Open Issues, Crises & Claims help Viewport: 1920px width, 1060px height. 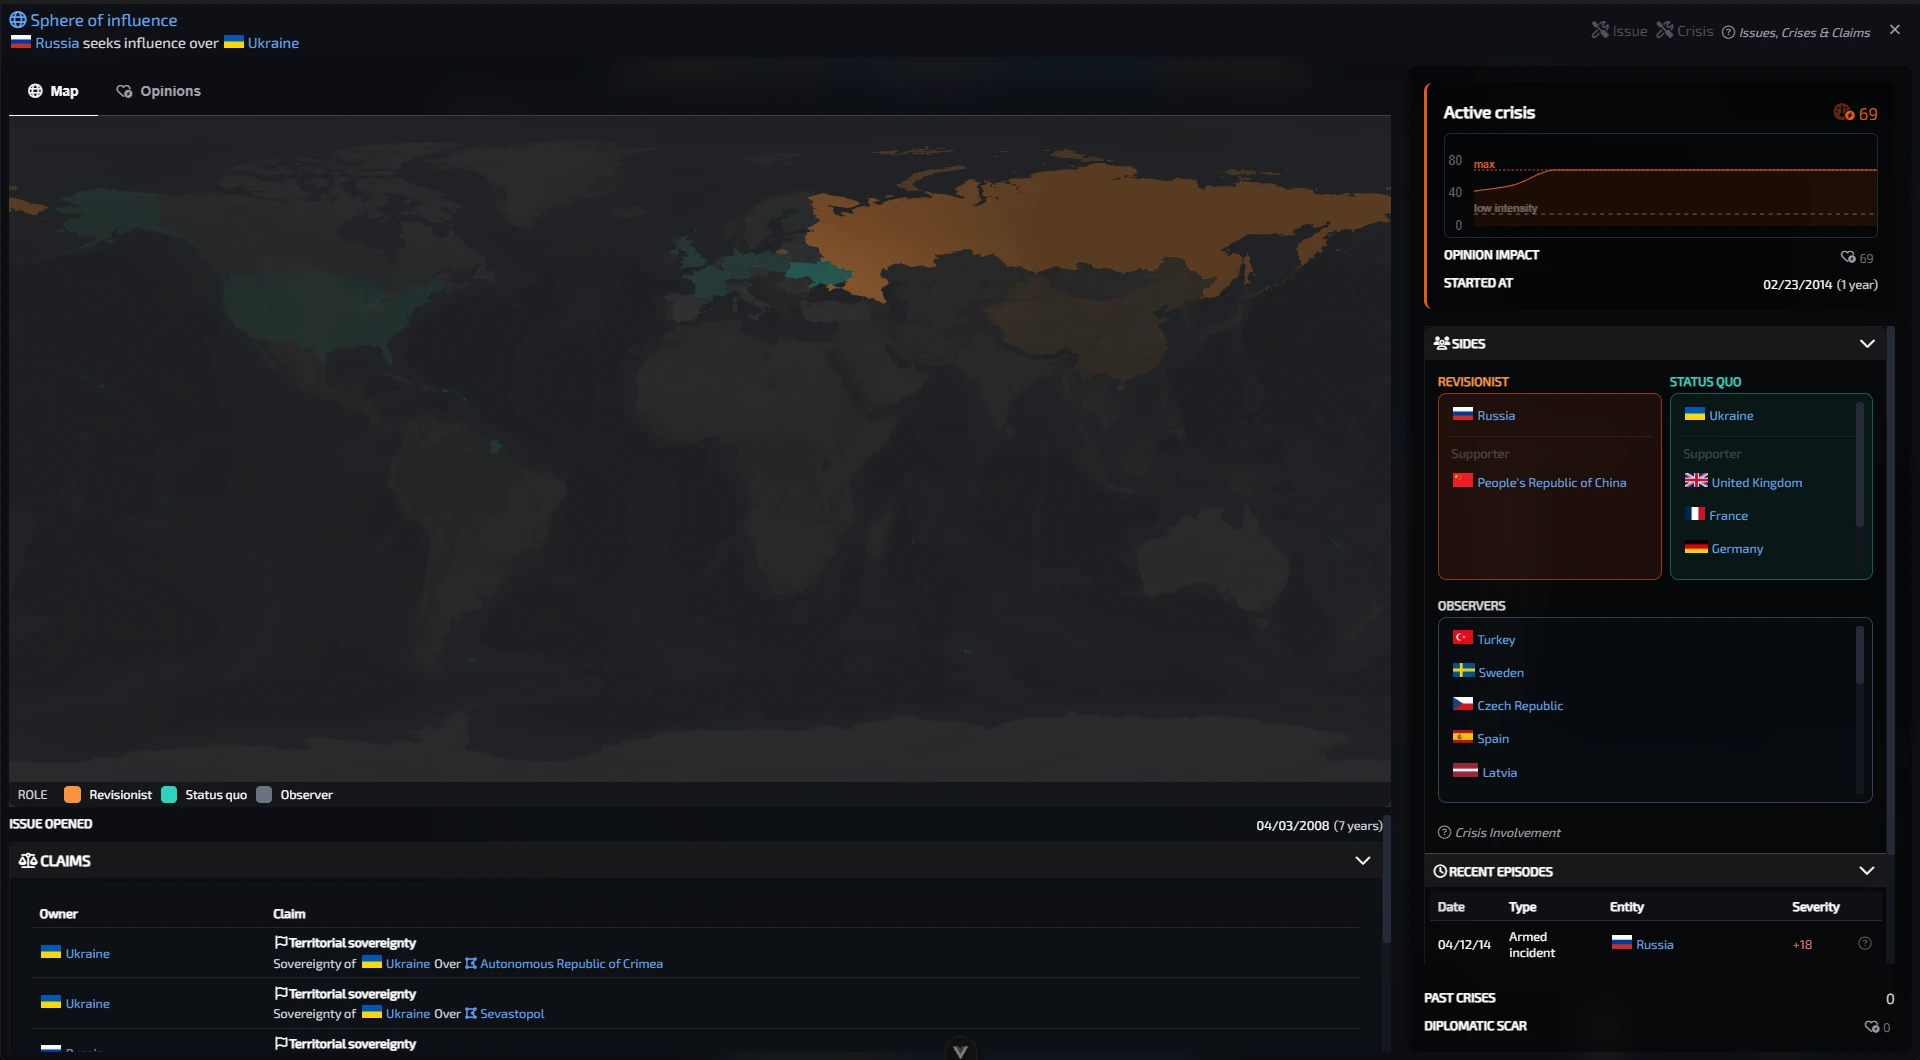tap(1795, 32)
